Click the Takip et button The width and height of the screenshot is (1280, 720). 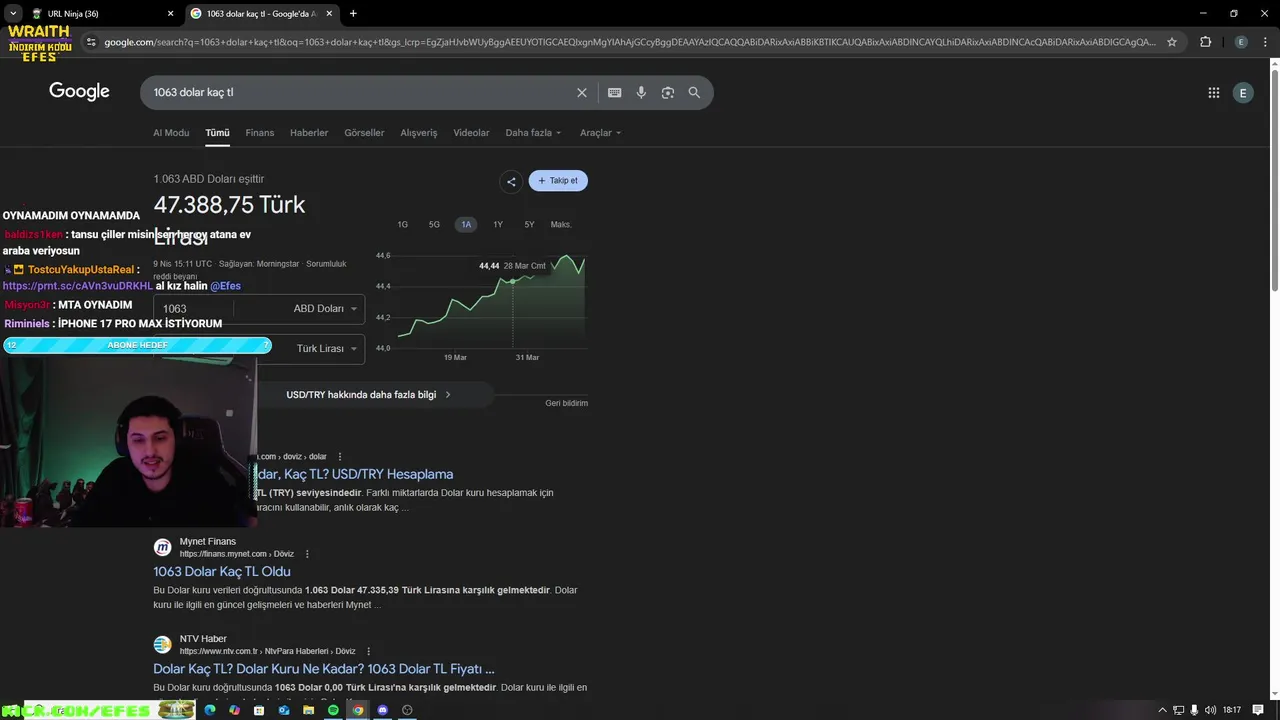pos(558,181)
